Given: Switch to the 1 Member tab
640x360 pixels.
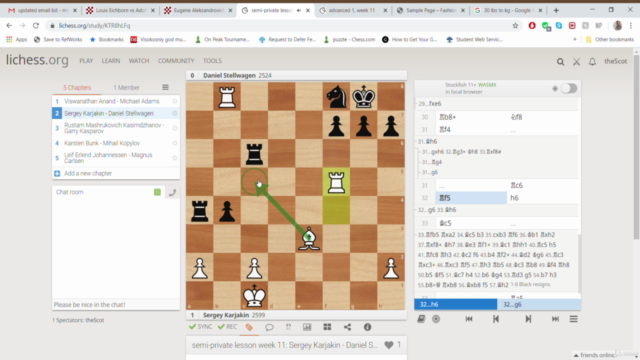Looking at the screenshot, I should pos(126,87).
